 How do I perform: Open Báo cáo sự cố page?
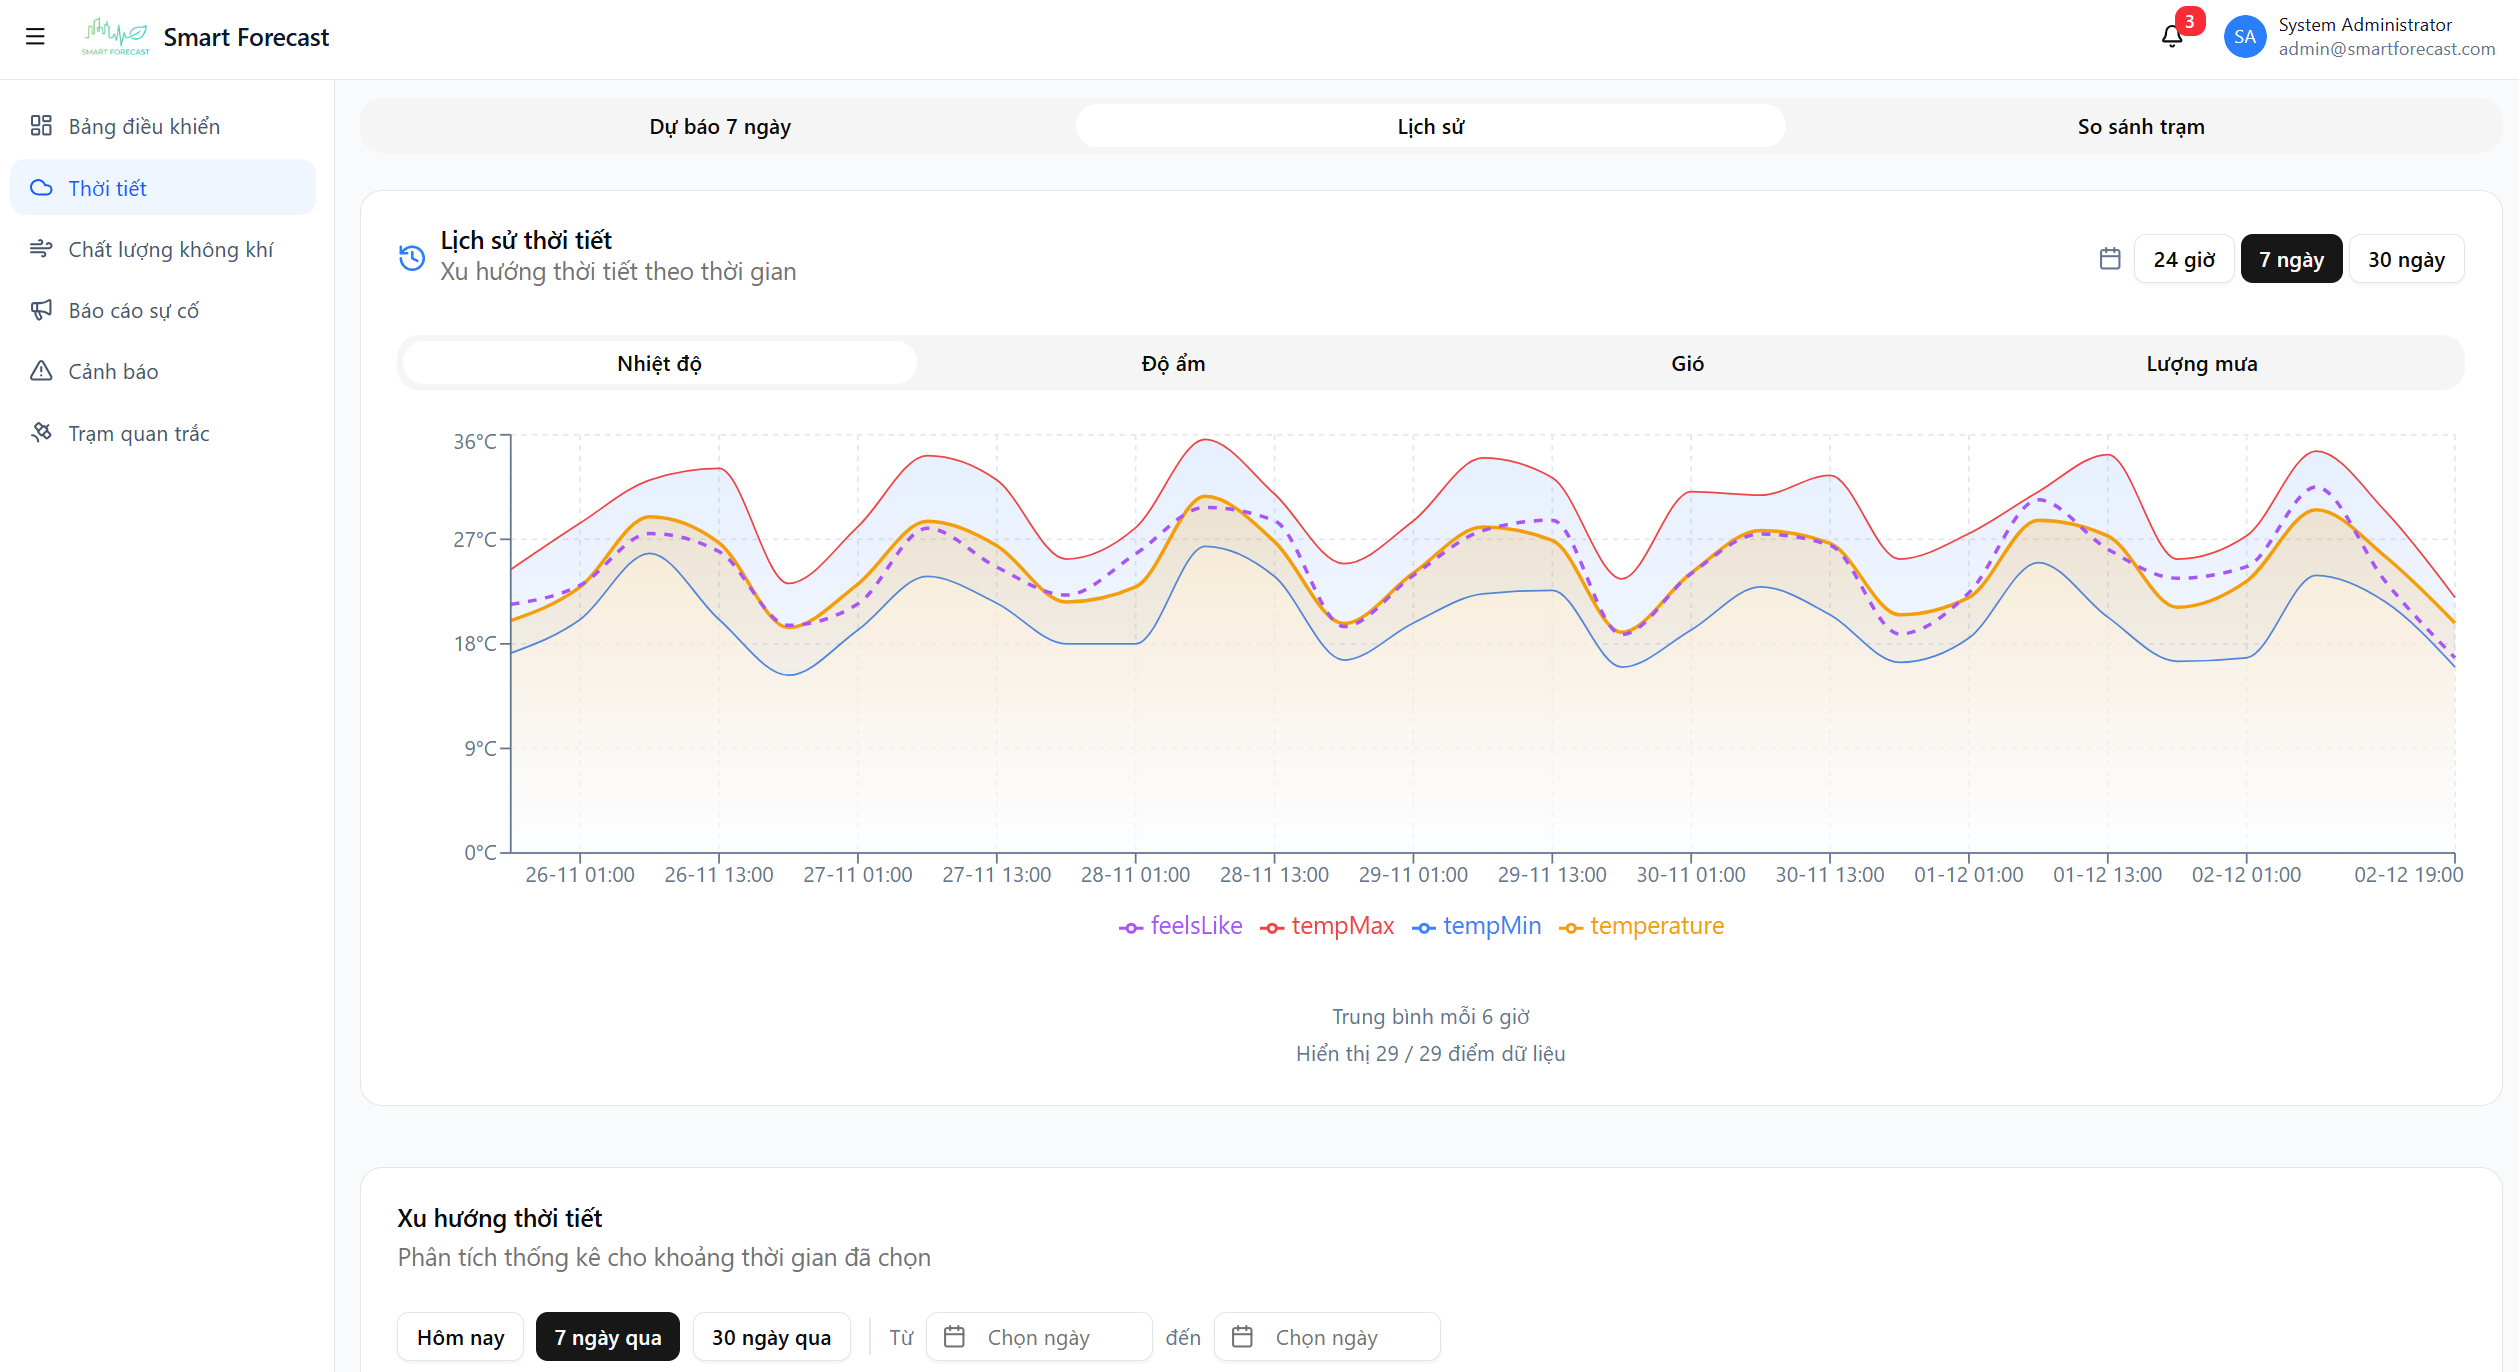pos(133,311)
